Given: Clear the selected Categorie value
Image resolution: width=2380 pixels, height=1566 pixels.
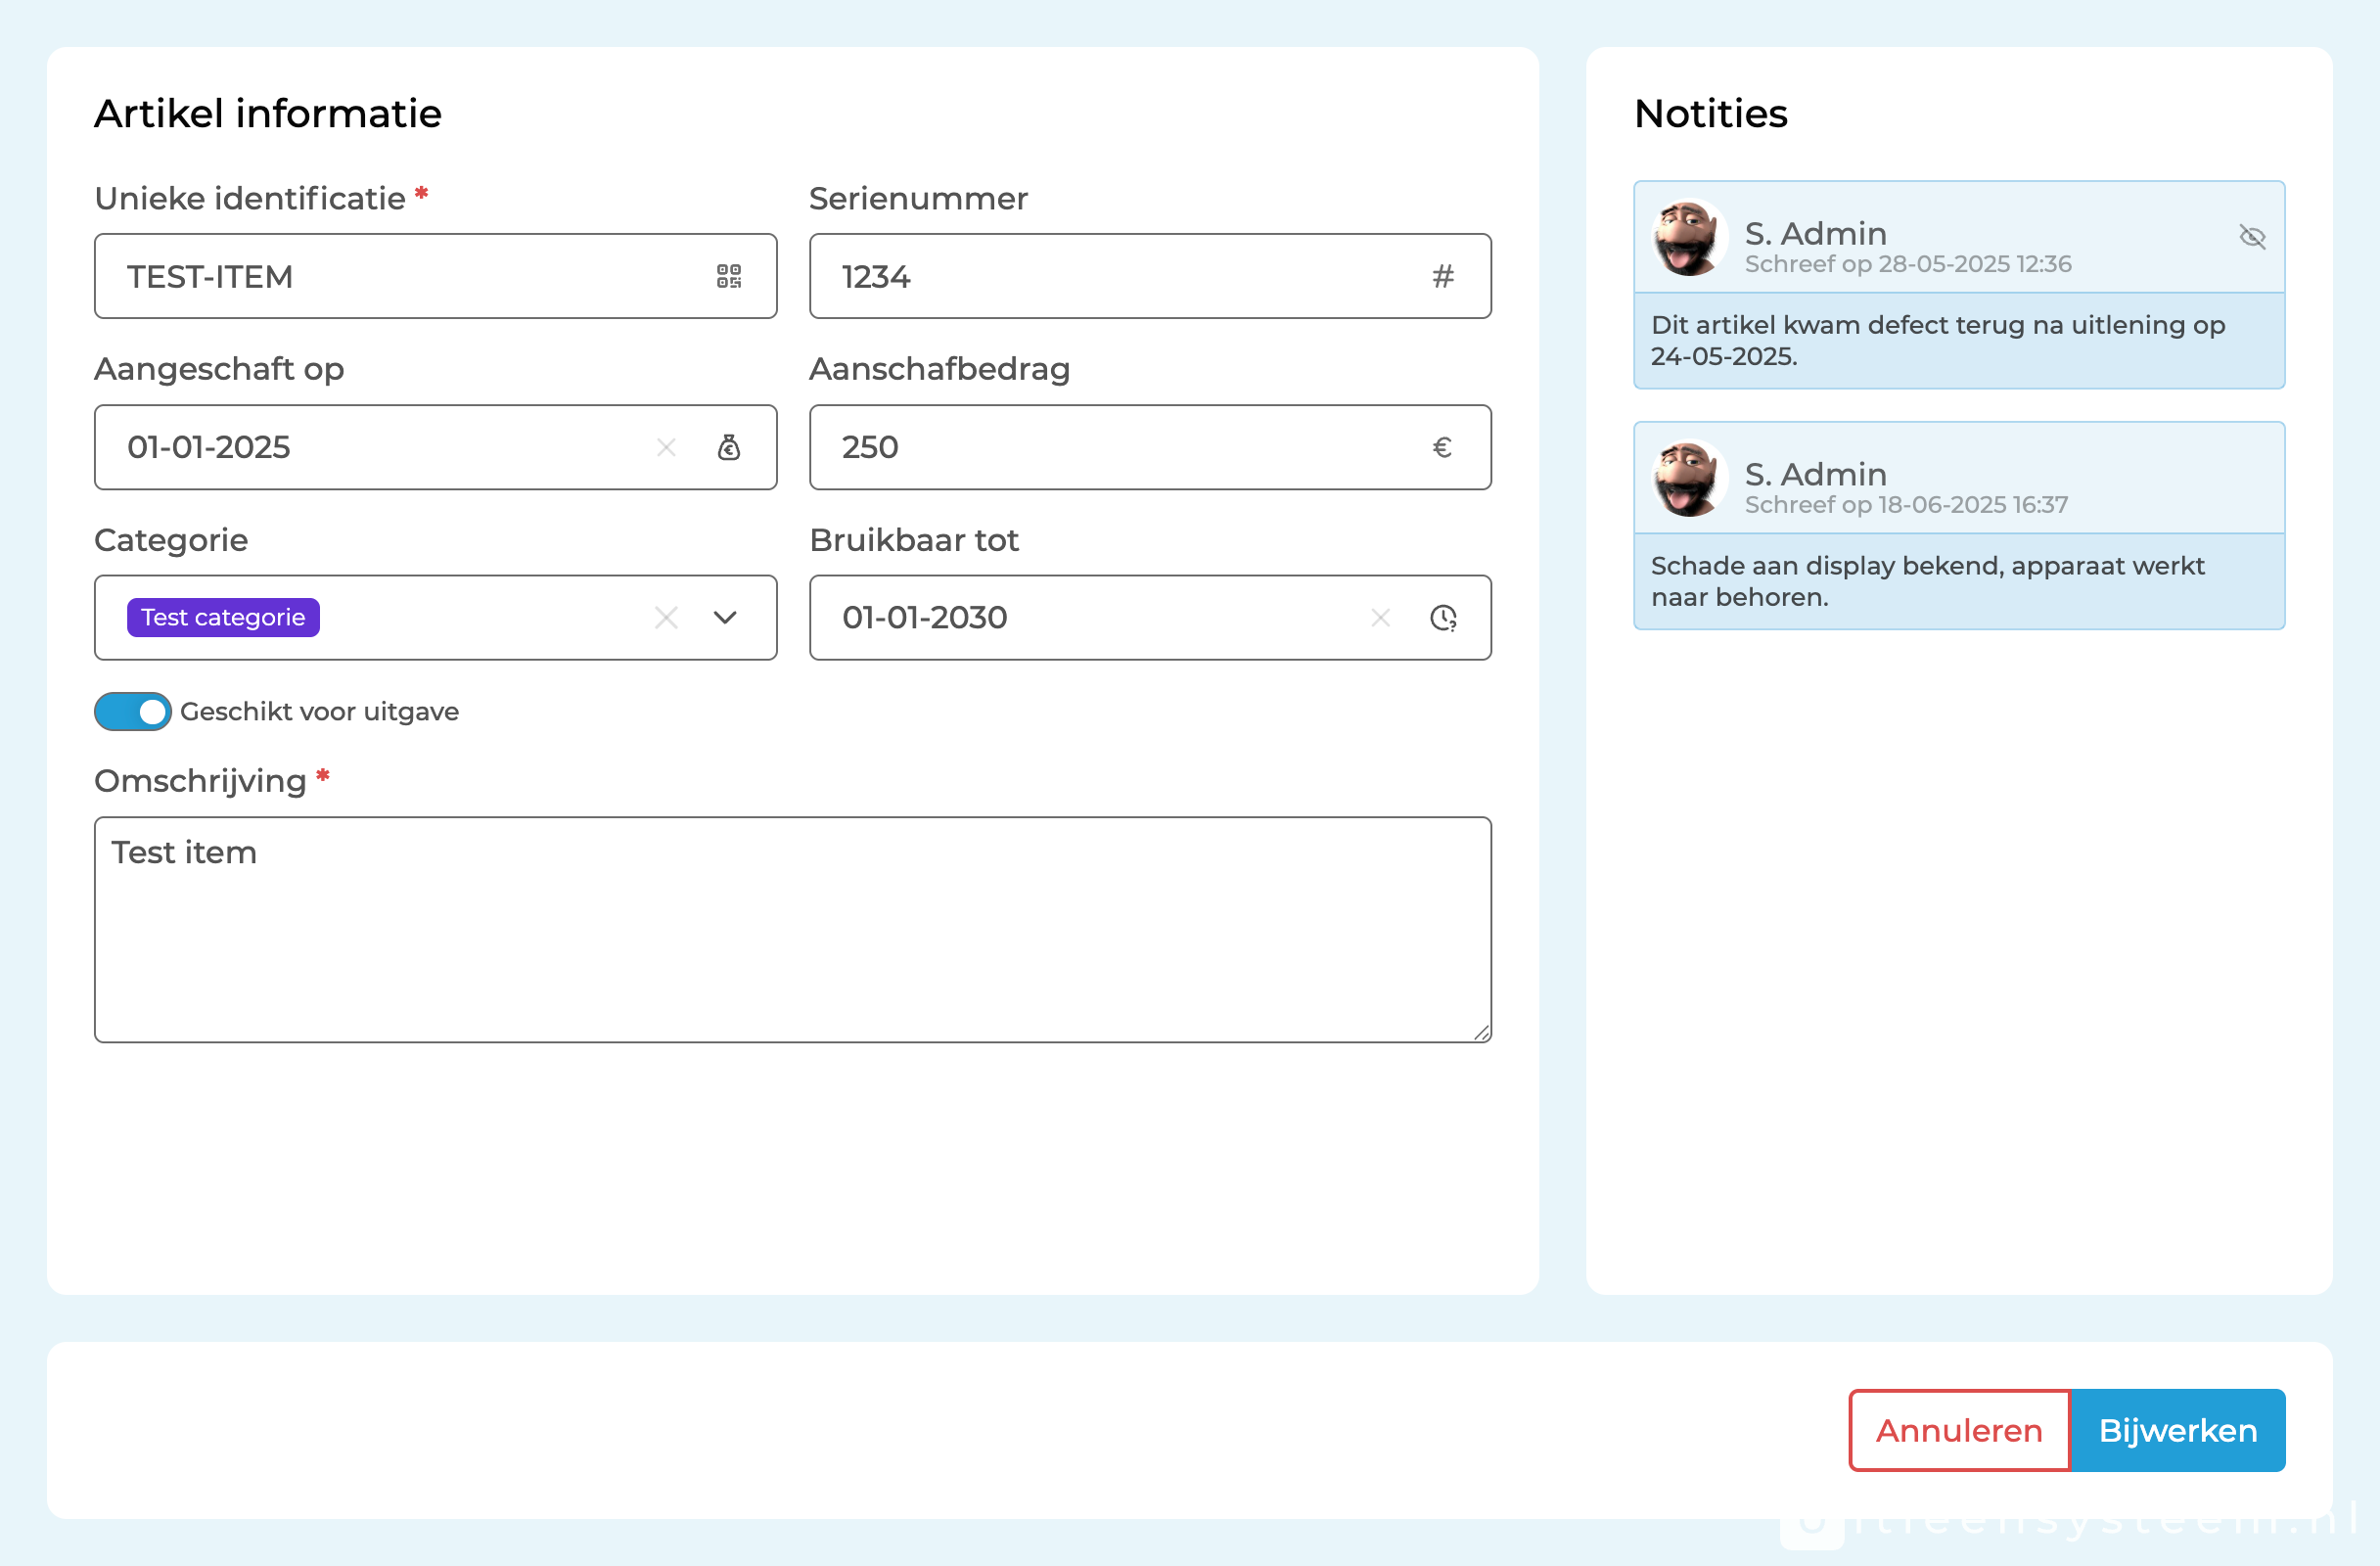Looking at the screenshot, I should (666, 618).
